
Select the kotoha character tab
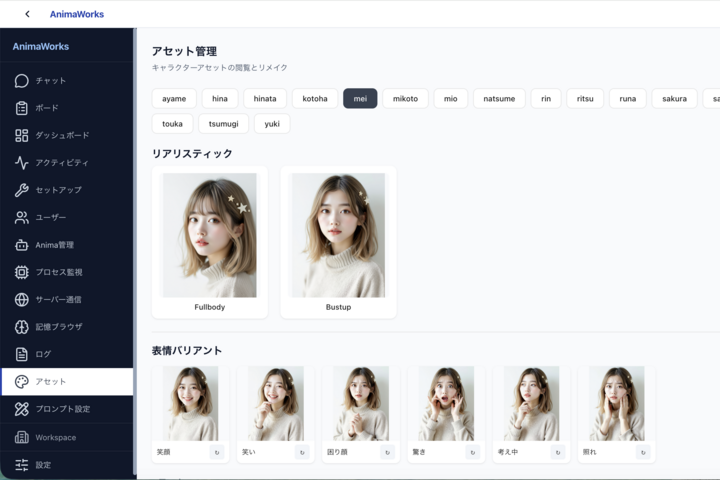pyautogui.click(x=315, y=98)
